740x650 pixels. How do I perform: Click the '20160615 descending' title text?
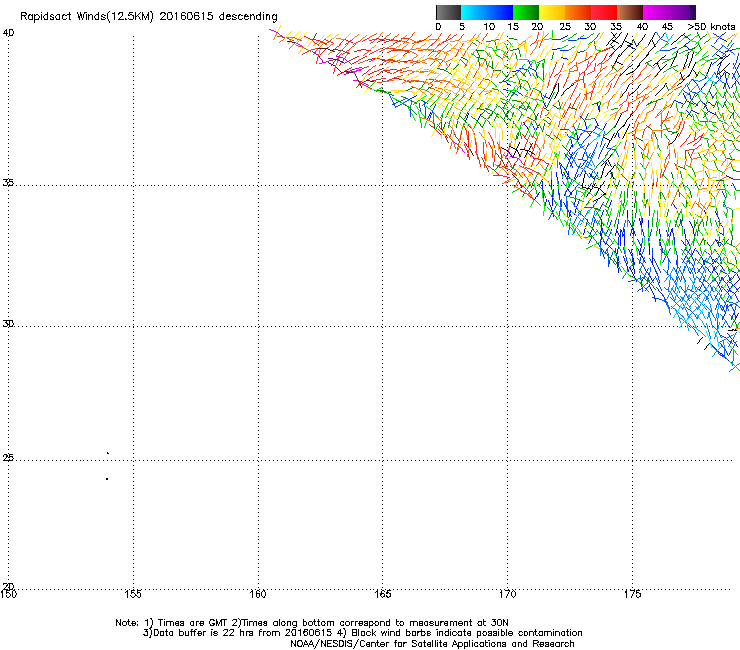[219, 17]
